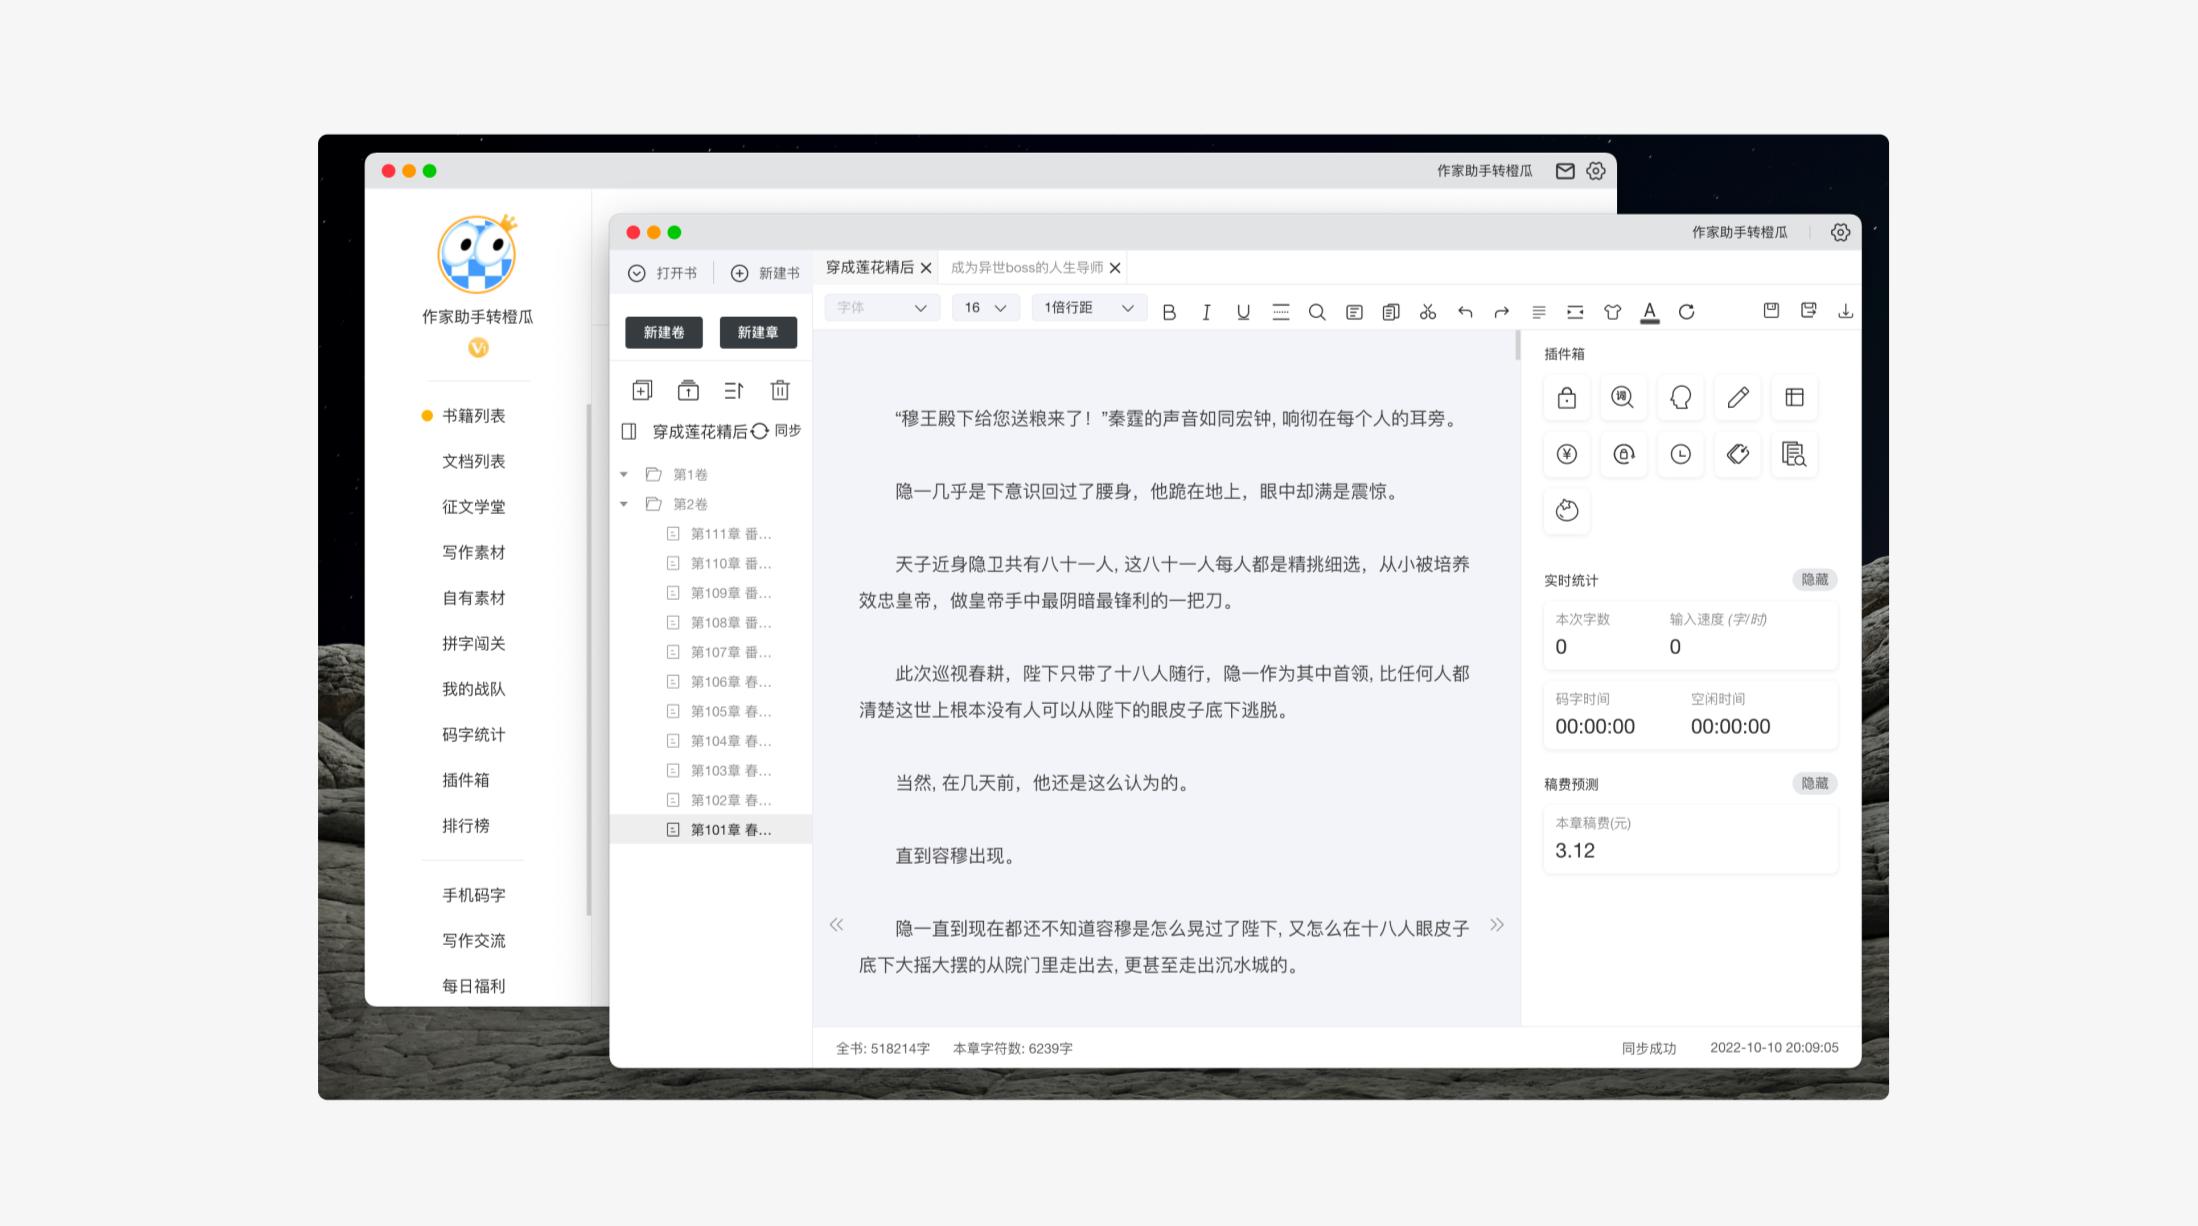This screenshot has width=2198, height=1226.
Task: Save the chapter via the save icon
Action: coord(1771,310)
